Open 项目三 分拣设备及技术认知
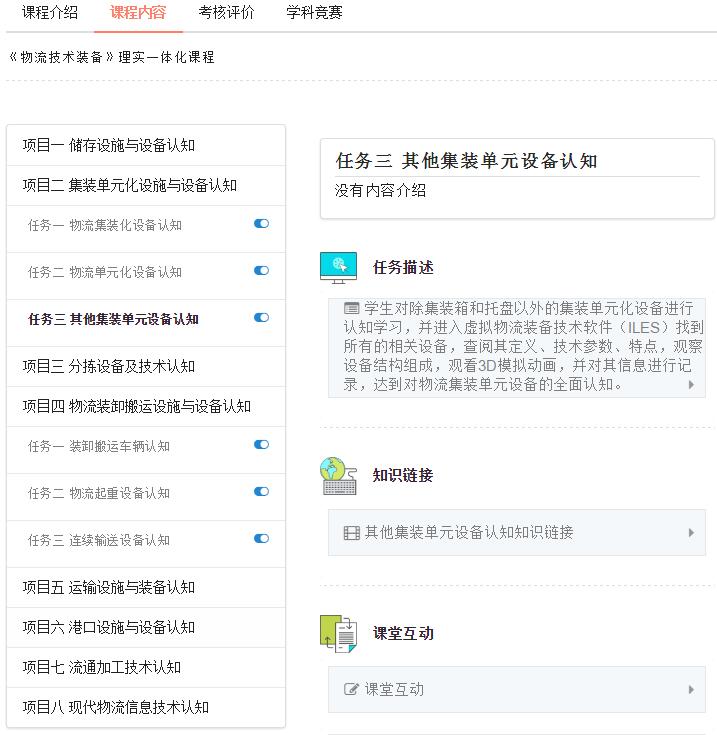The width and height of the screenshot is (717, 735). pyautogui.click(x=109, y=366)
